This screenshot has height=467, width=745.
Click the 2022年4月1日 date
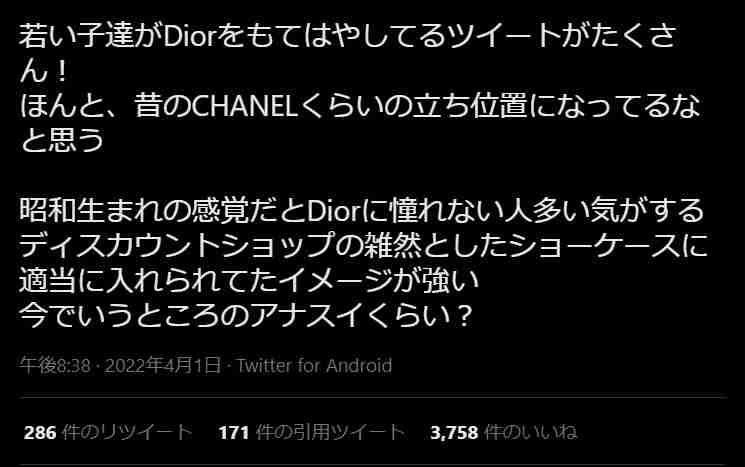(163, 365)
